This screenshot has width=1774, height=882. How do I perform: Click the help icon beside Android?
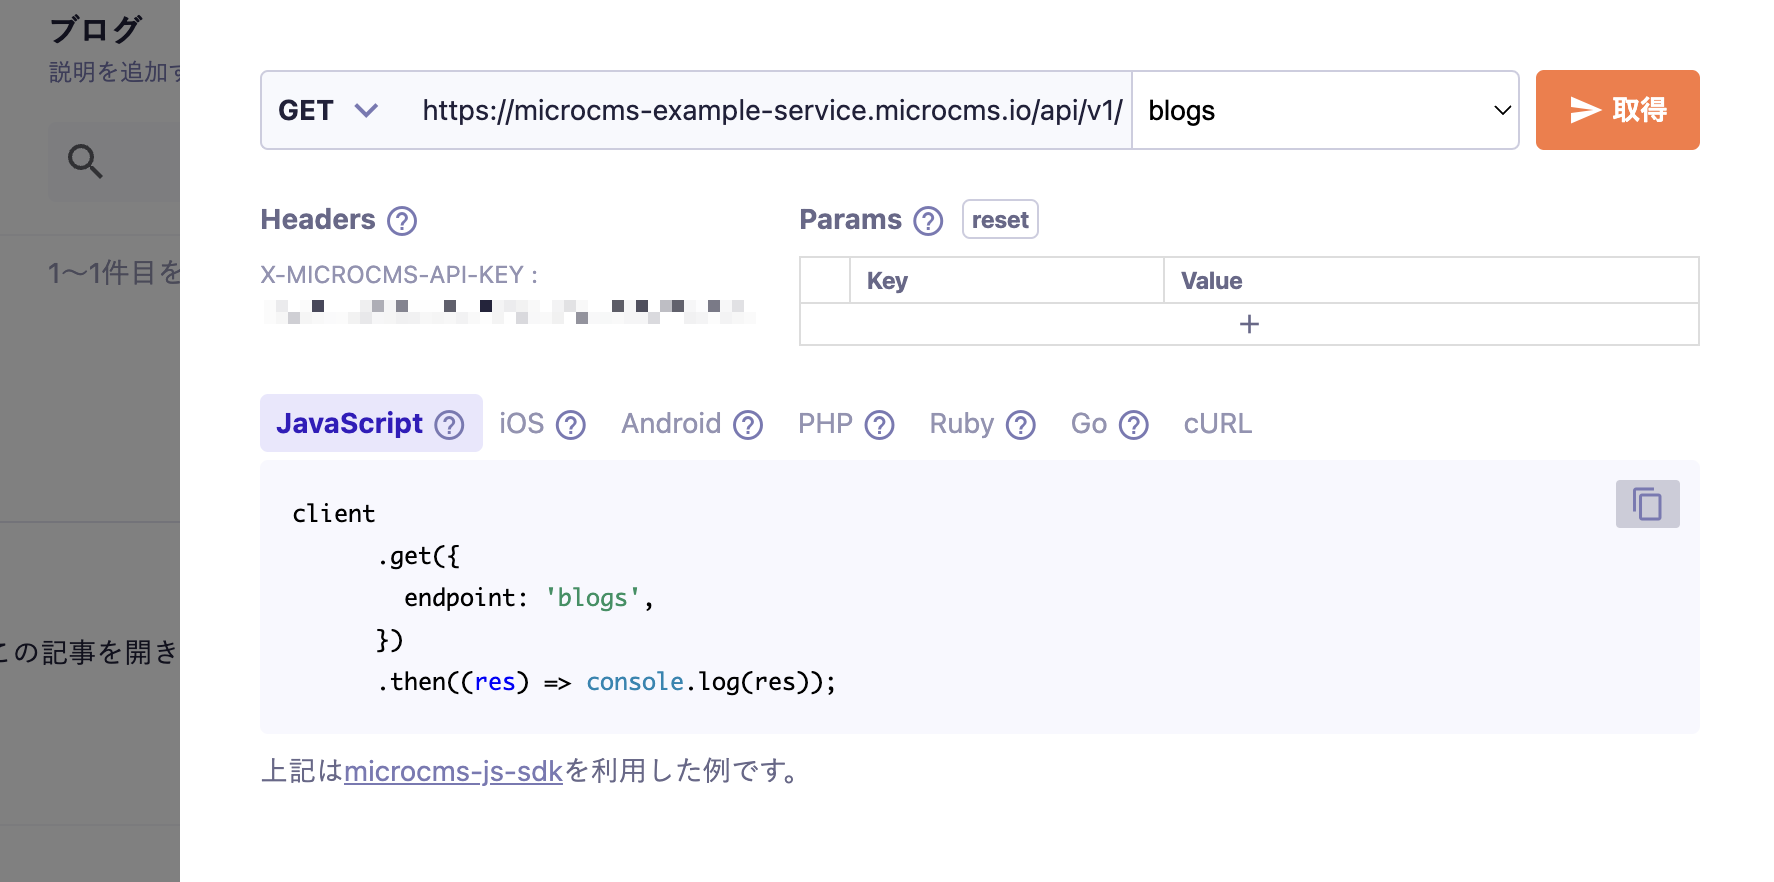click(x=747, y=425)
